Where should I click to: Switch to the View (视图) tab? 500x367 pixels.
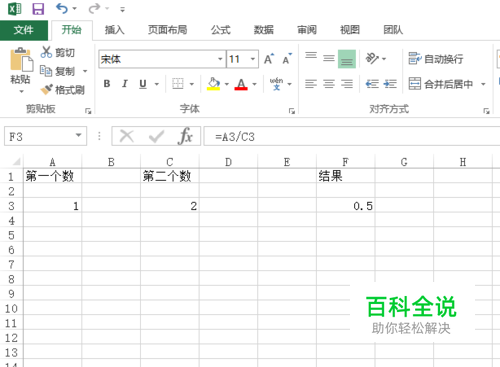(350, 30)
